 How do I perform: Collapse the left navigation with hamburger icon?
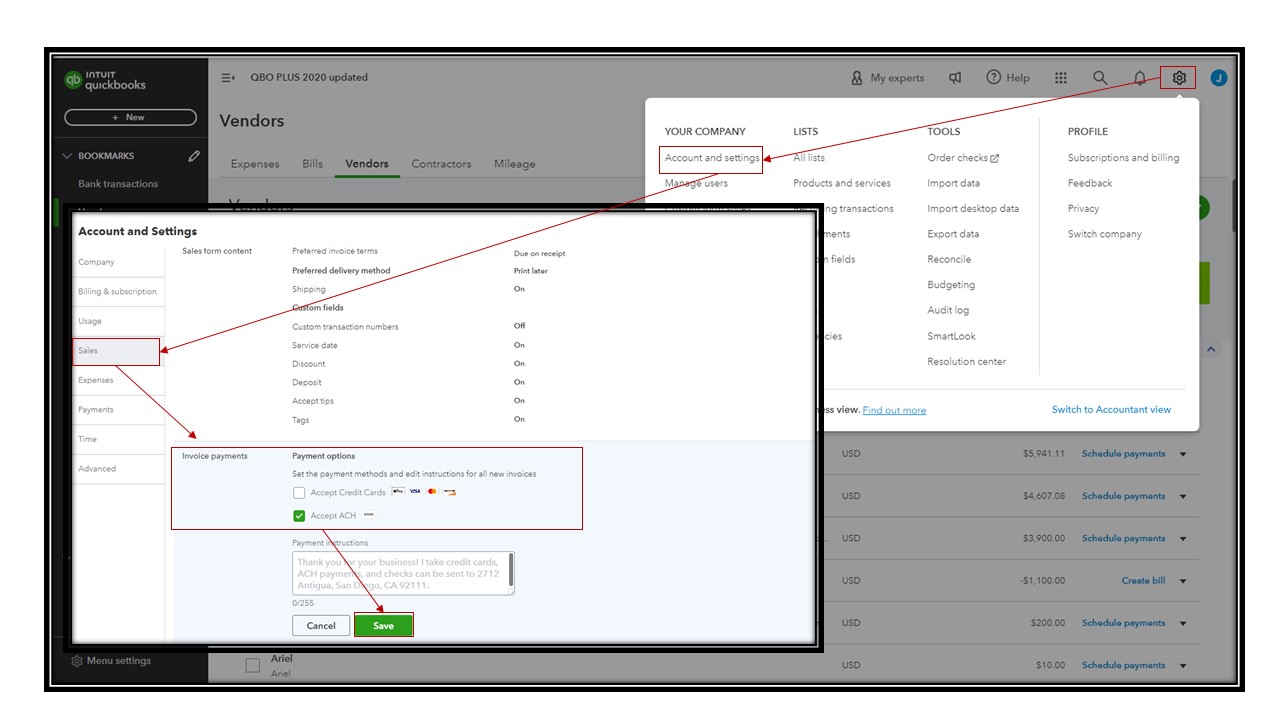pos(228,78)
